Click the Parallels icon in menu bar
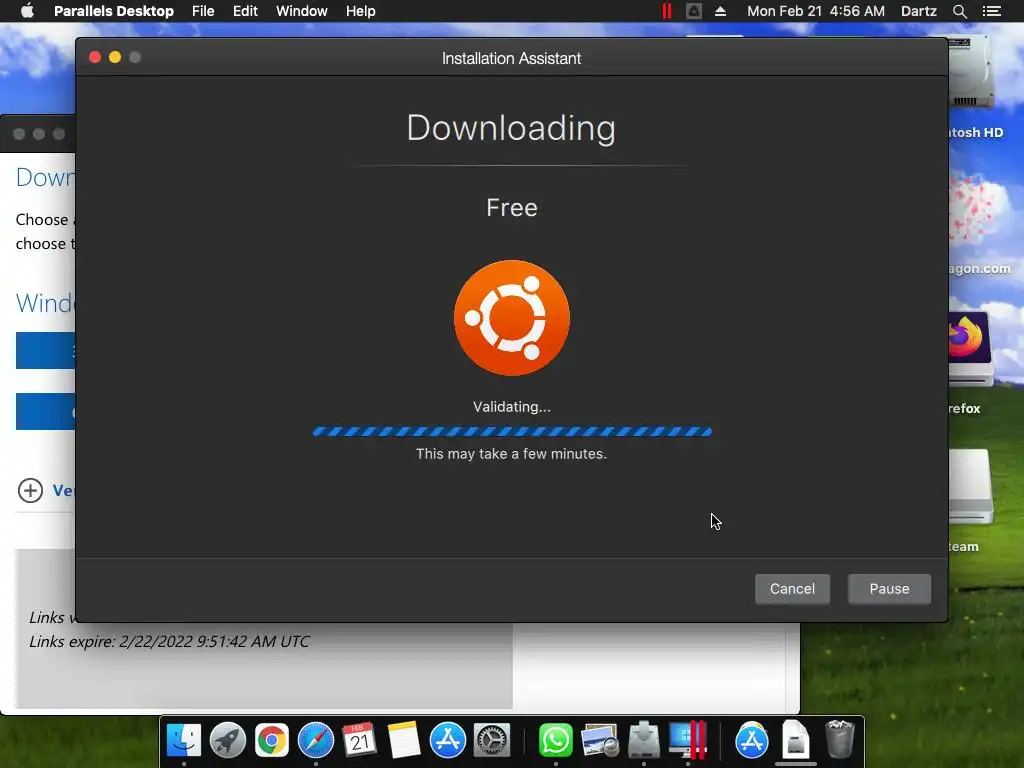The width and height of the screenshot is (1024, 768). pyautogui.click(x=666, y=11)
